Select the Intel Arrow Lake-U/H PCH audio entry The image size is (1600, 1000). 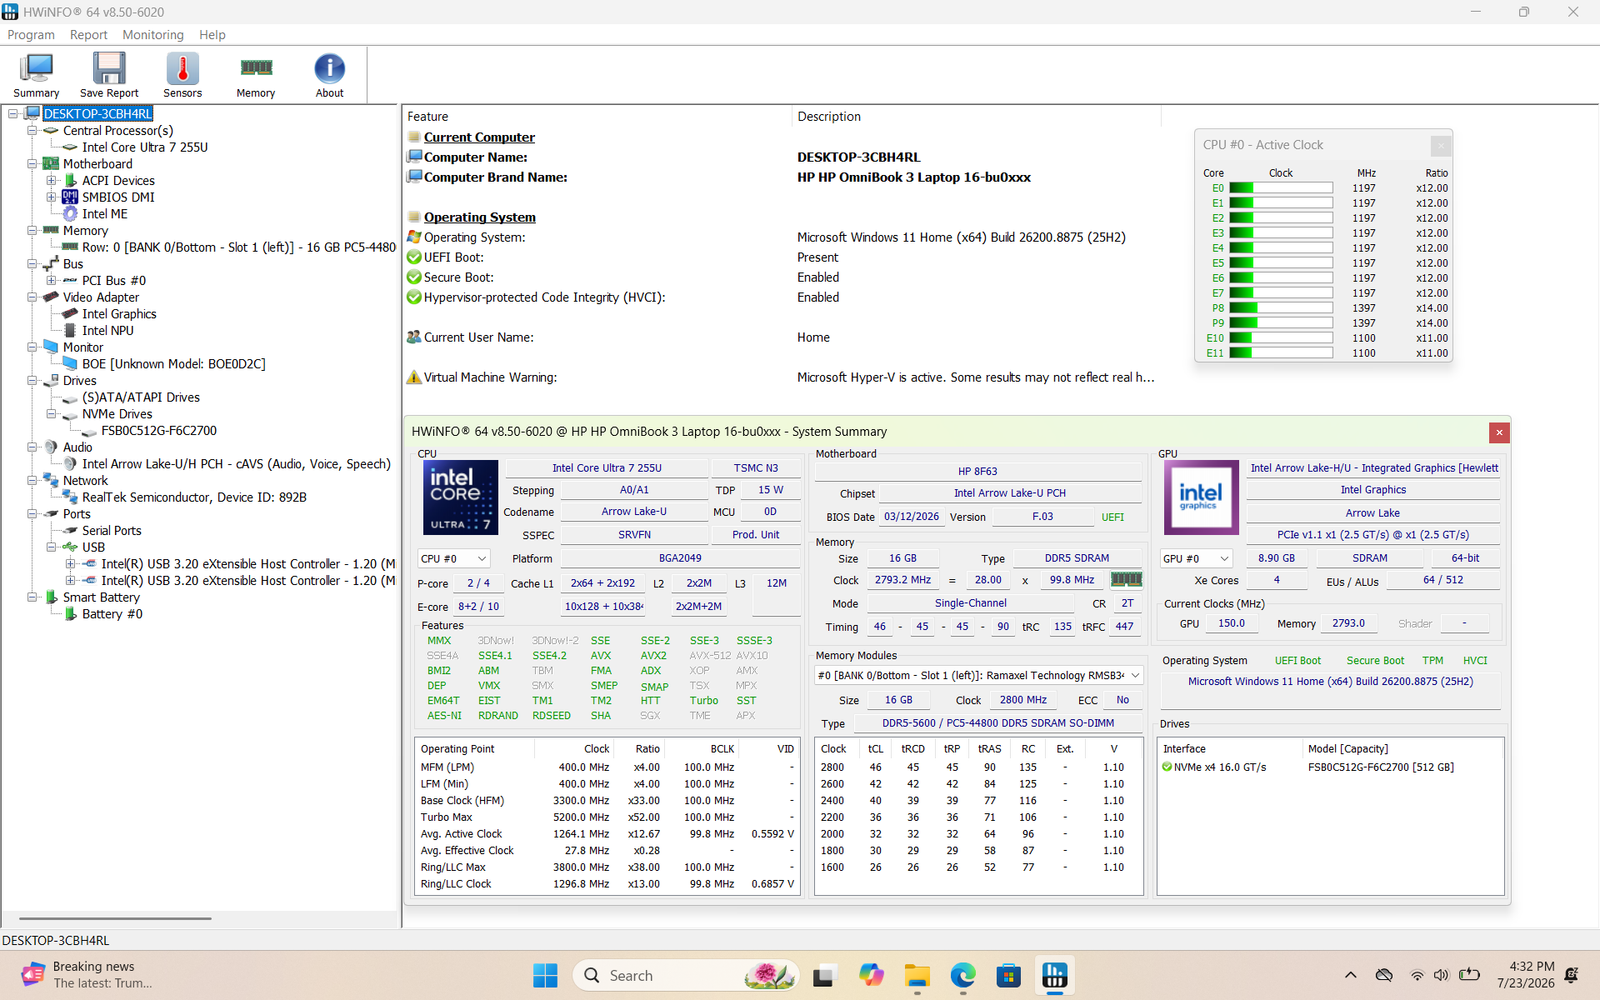tap(236, 464)
